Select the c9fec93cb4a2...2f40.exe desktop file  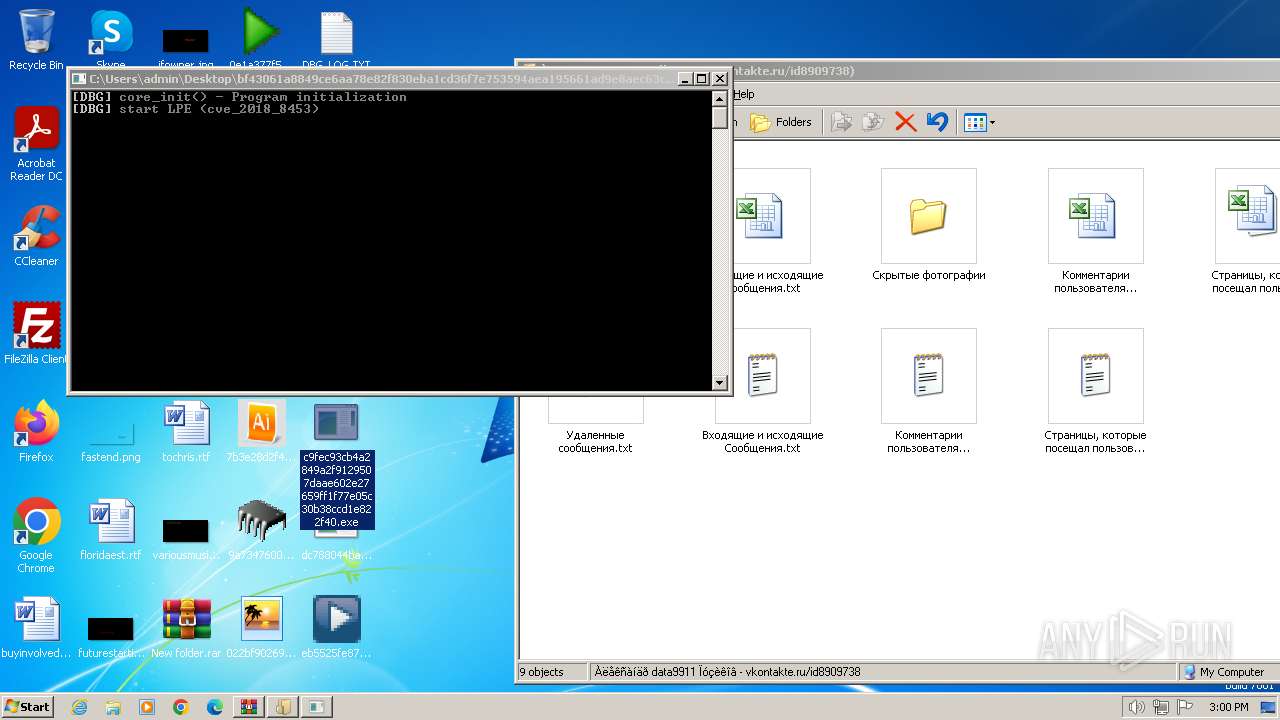(x=337, y=465)
